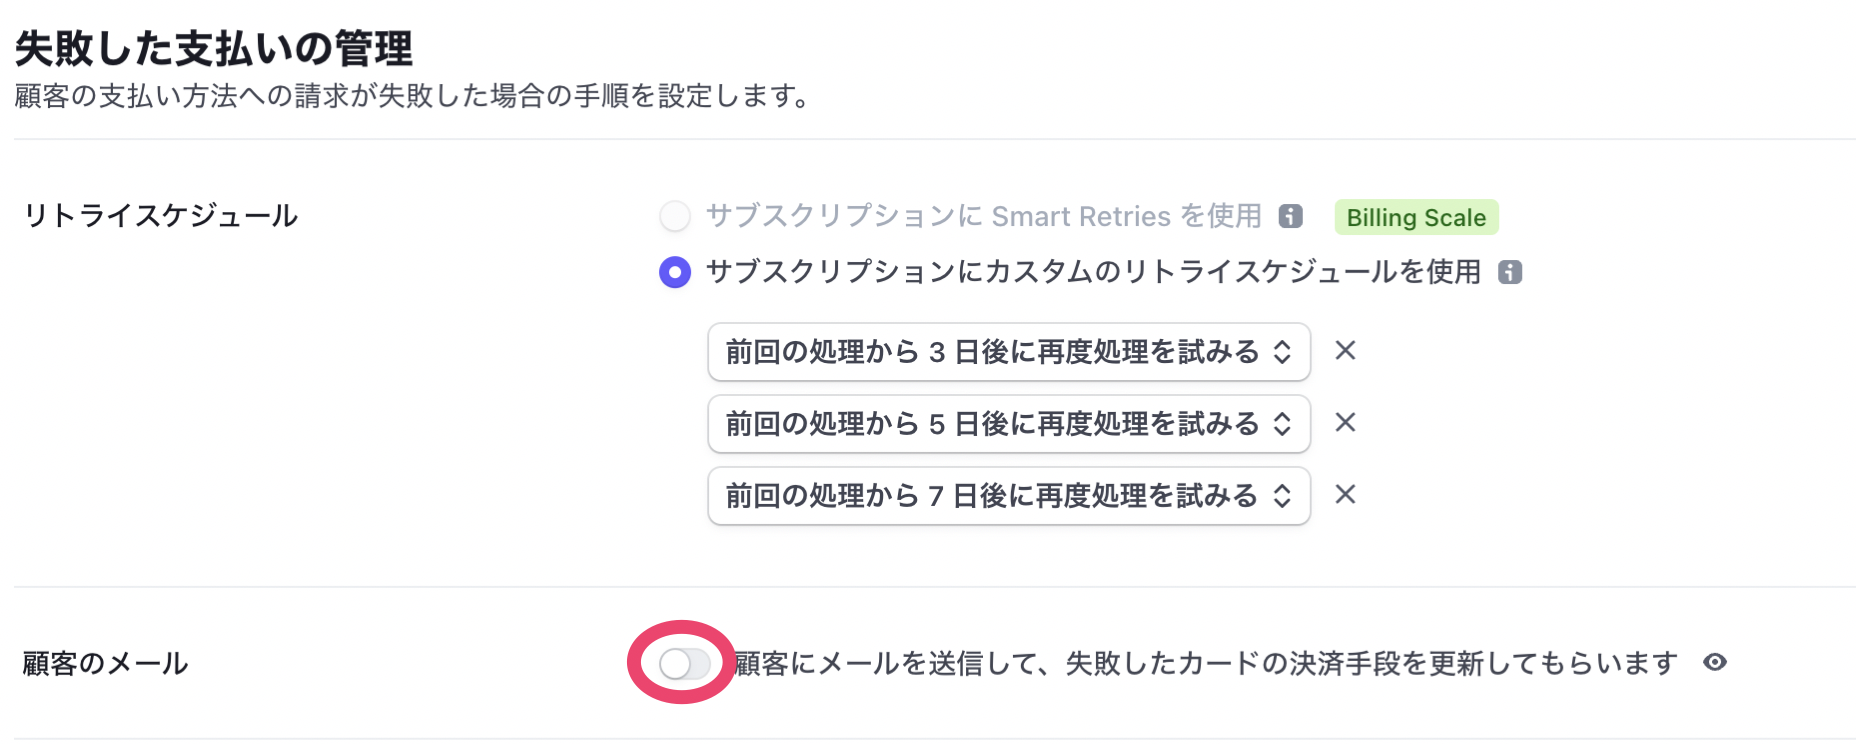1856x744 pixels.
Task: Click the 顧客のメール section label
Action: 103,662
